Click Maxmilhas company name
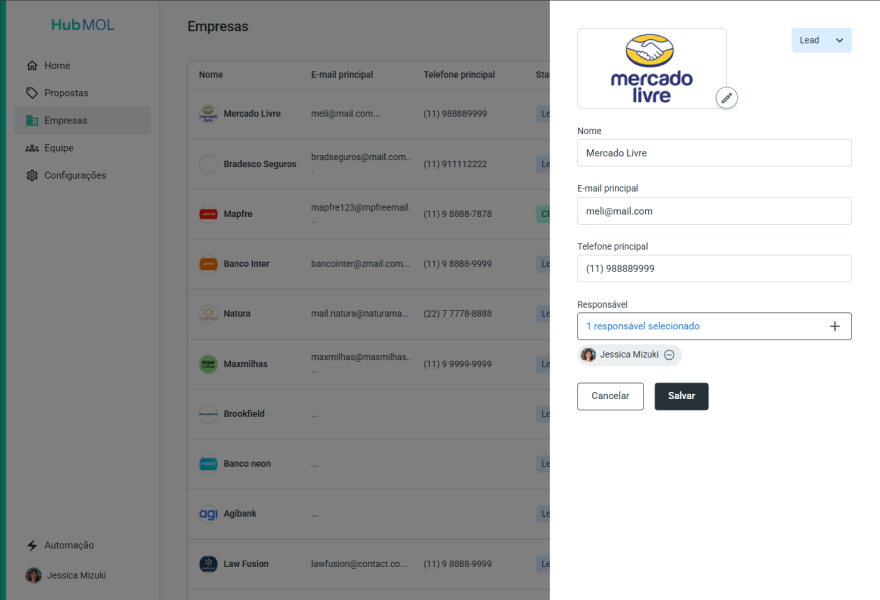The image size is (880, 600). 245,364
